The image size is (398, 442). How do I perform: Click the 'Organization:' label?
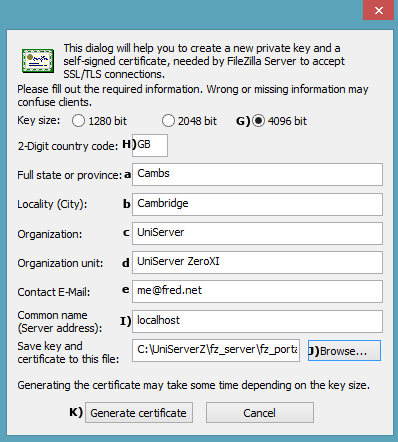point(50,234)
